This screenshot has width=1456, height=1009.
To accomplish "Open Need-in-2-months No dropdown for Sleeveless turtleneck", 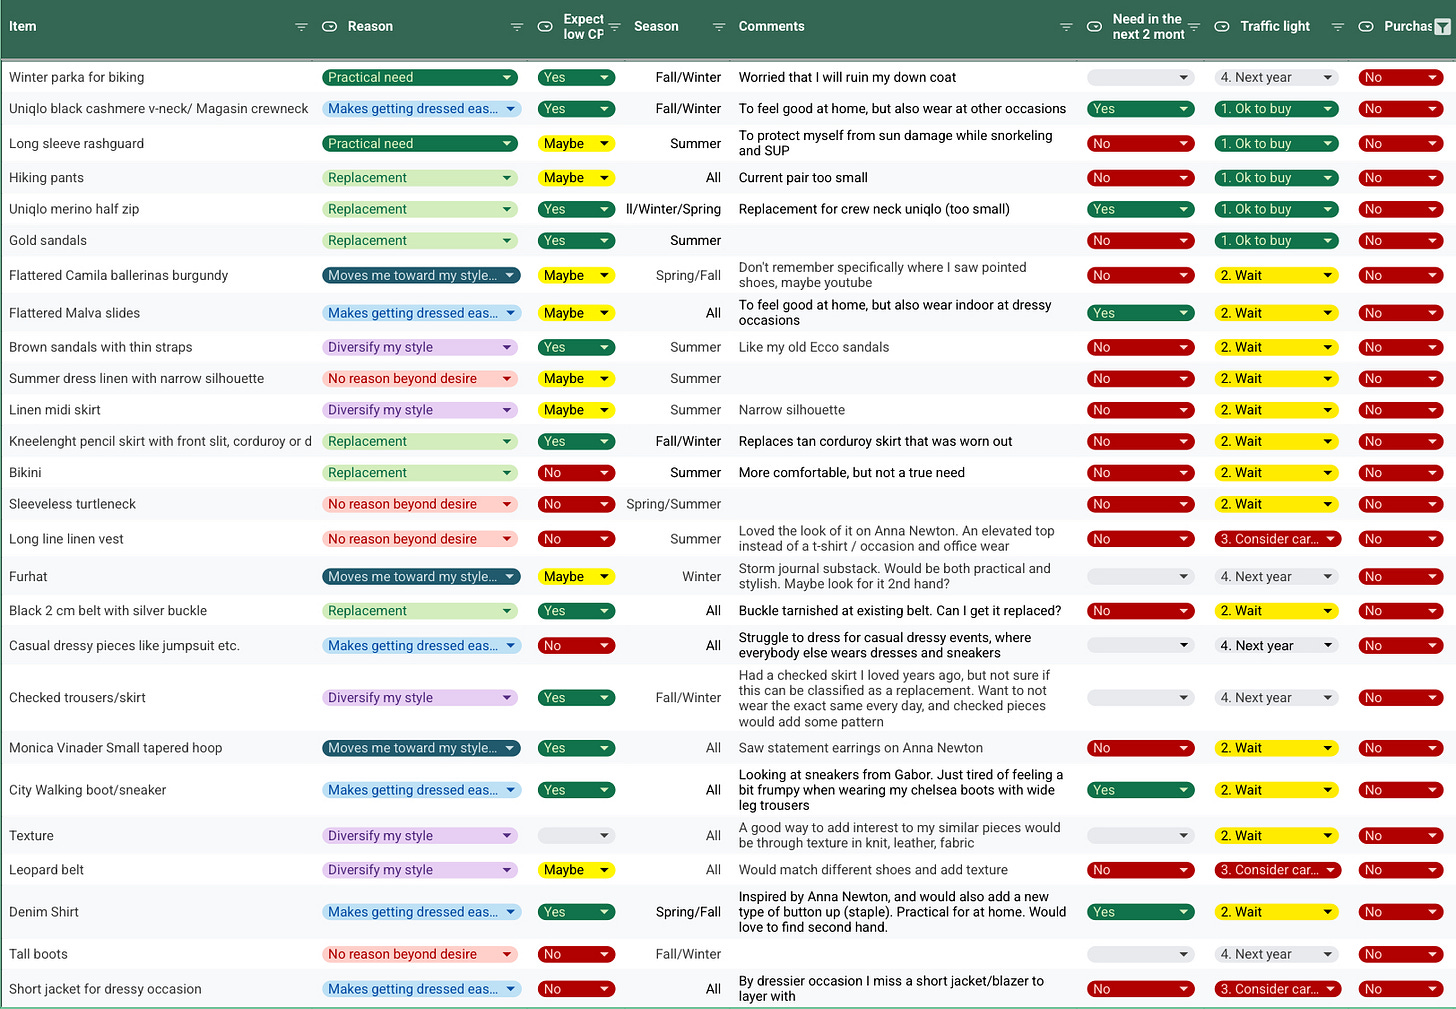I will pos(1141,504).
